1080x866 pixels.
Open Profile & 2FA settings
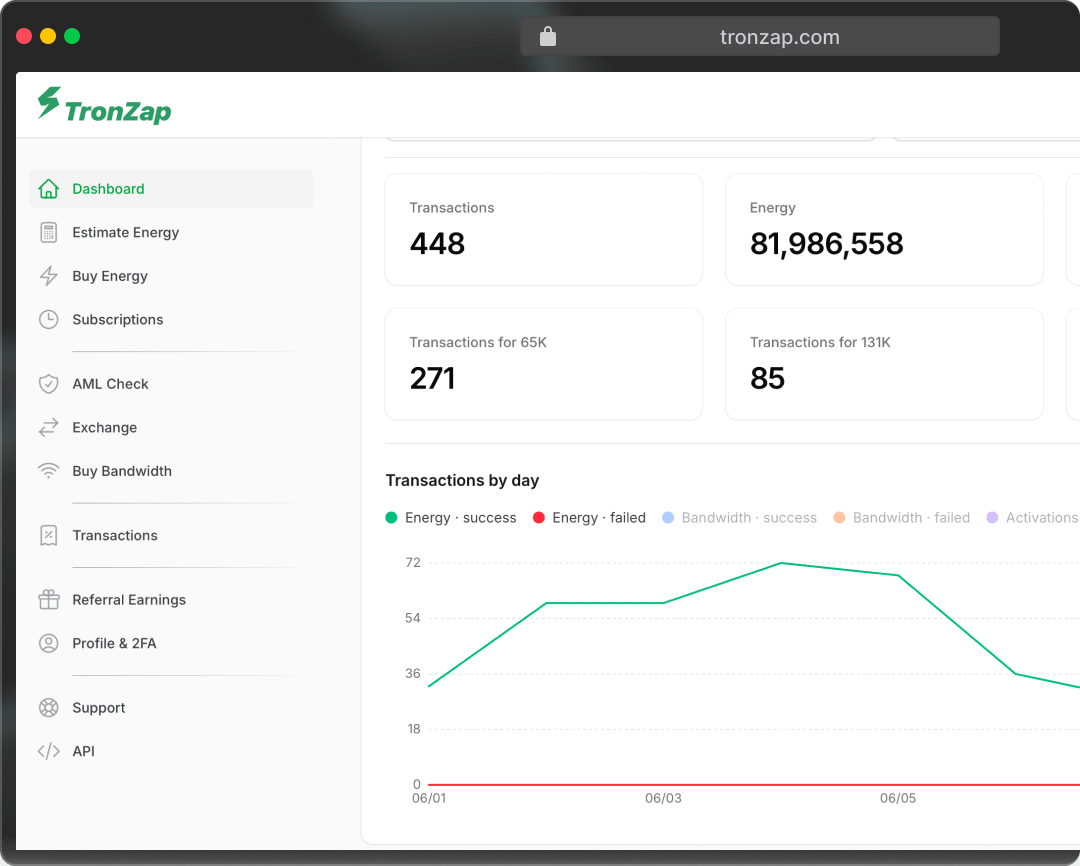pyautogui.click(x=172, y=643)
